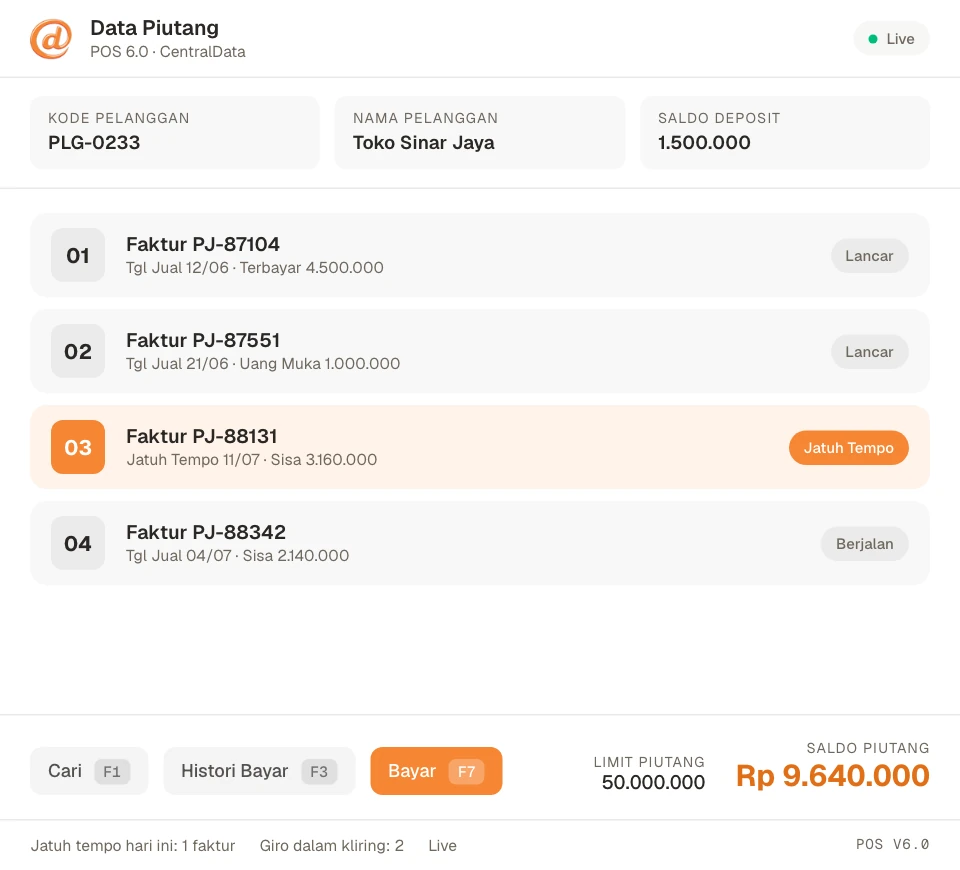Screen dimensions: 960x870
Task: Click 'Giro dalam kliring: 2' status entry
Action: tap(332, 846)
